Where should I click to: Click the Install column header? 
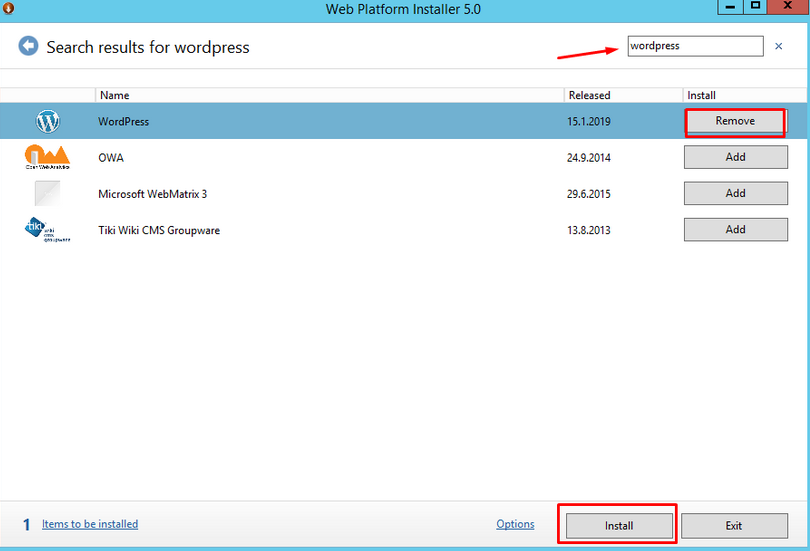744,95
